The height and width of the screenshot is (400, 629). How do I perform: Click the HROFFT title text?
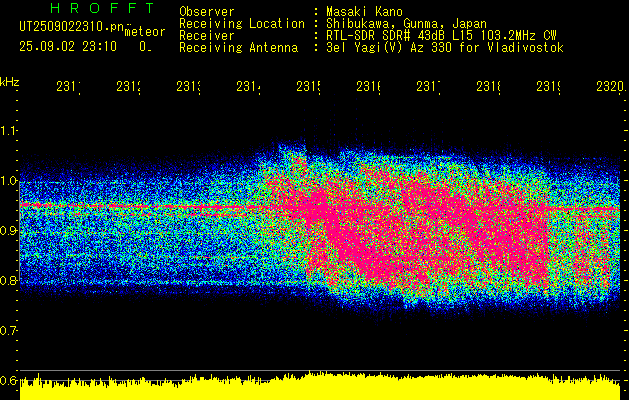click(x=102, y=8)
